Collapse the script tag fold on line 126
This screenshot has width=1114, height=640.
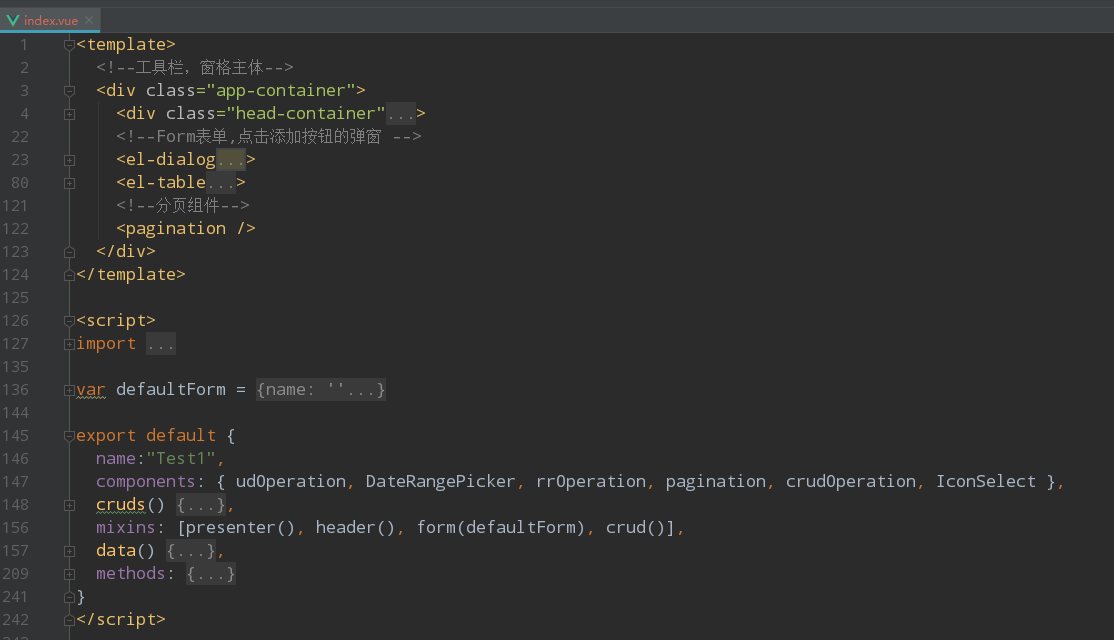[x=69, y=321]
